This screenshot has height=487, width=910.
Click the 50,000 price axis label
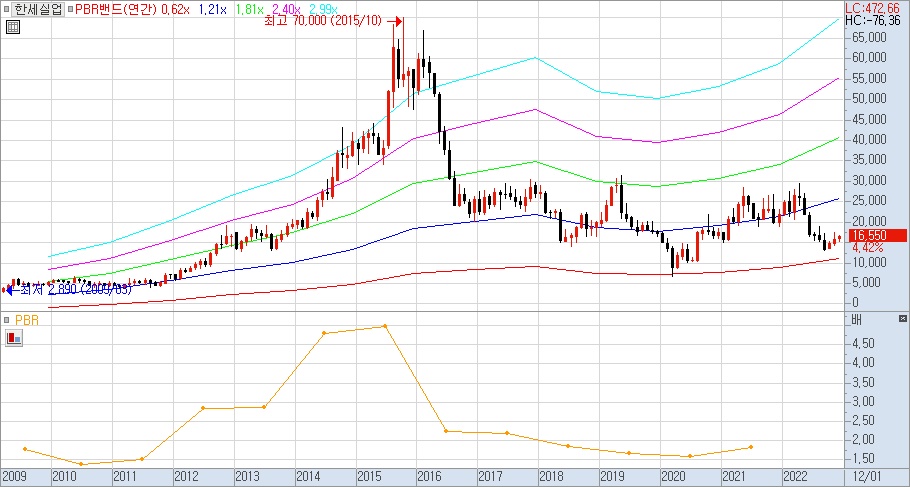pos(869,99)
